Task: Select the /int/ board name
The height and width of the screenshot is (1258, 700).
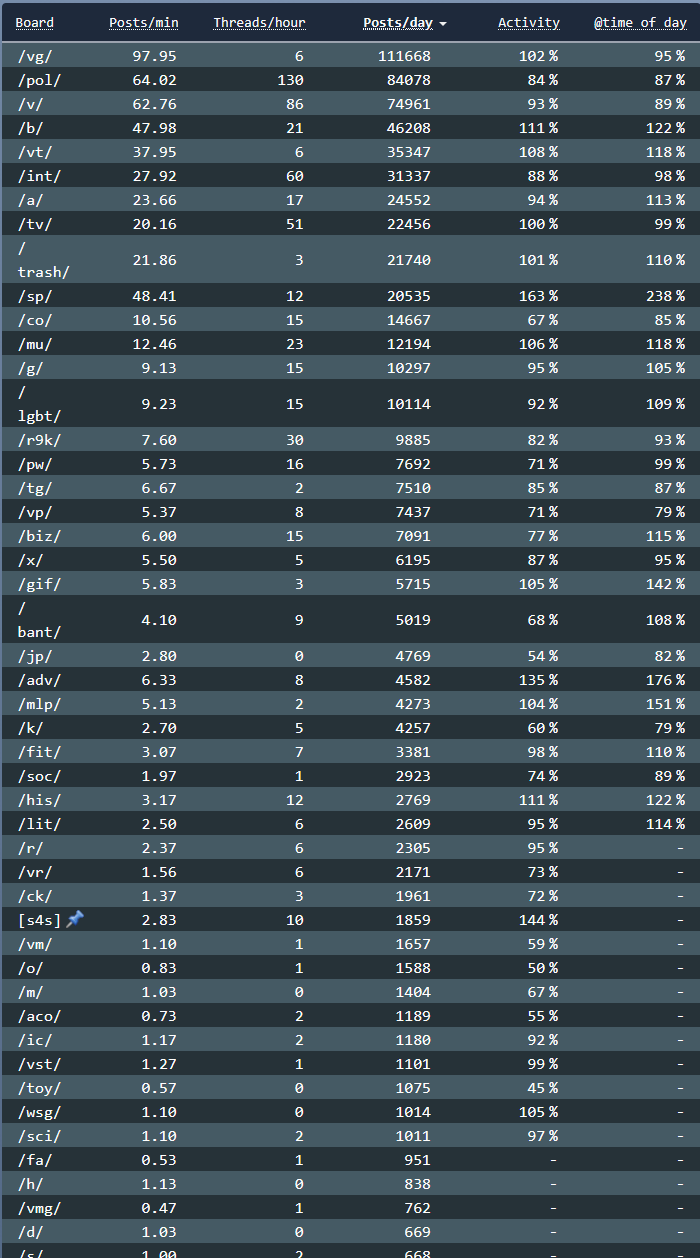Action: point(39,176)
